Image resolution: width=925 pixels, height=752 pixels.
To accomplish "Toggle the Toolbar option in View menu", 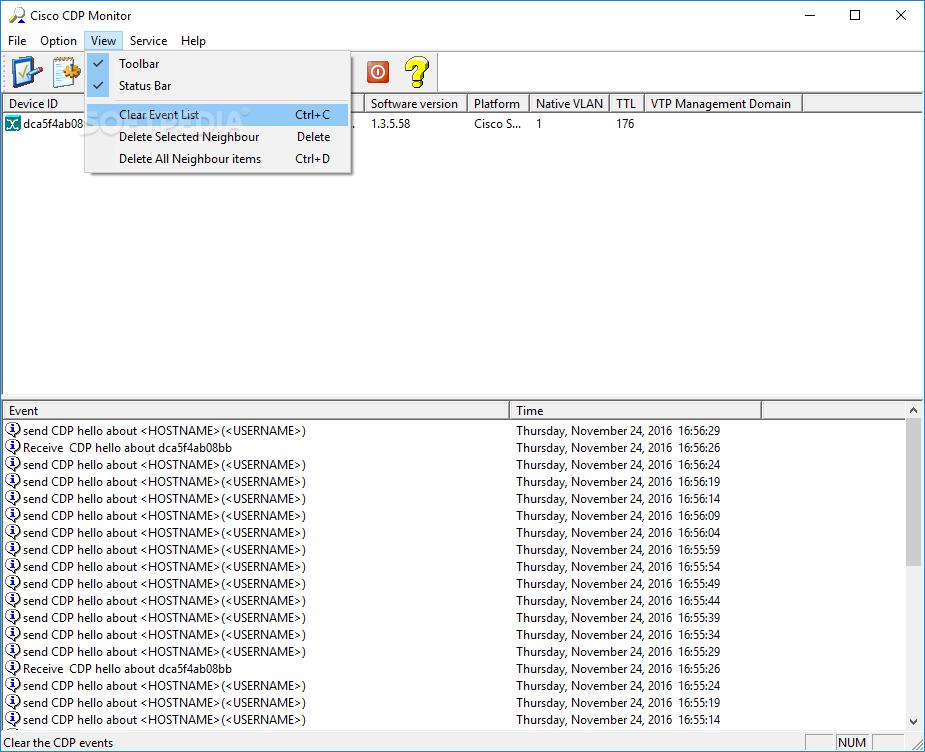I will point(218,64).
